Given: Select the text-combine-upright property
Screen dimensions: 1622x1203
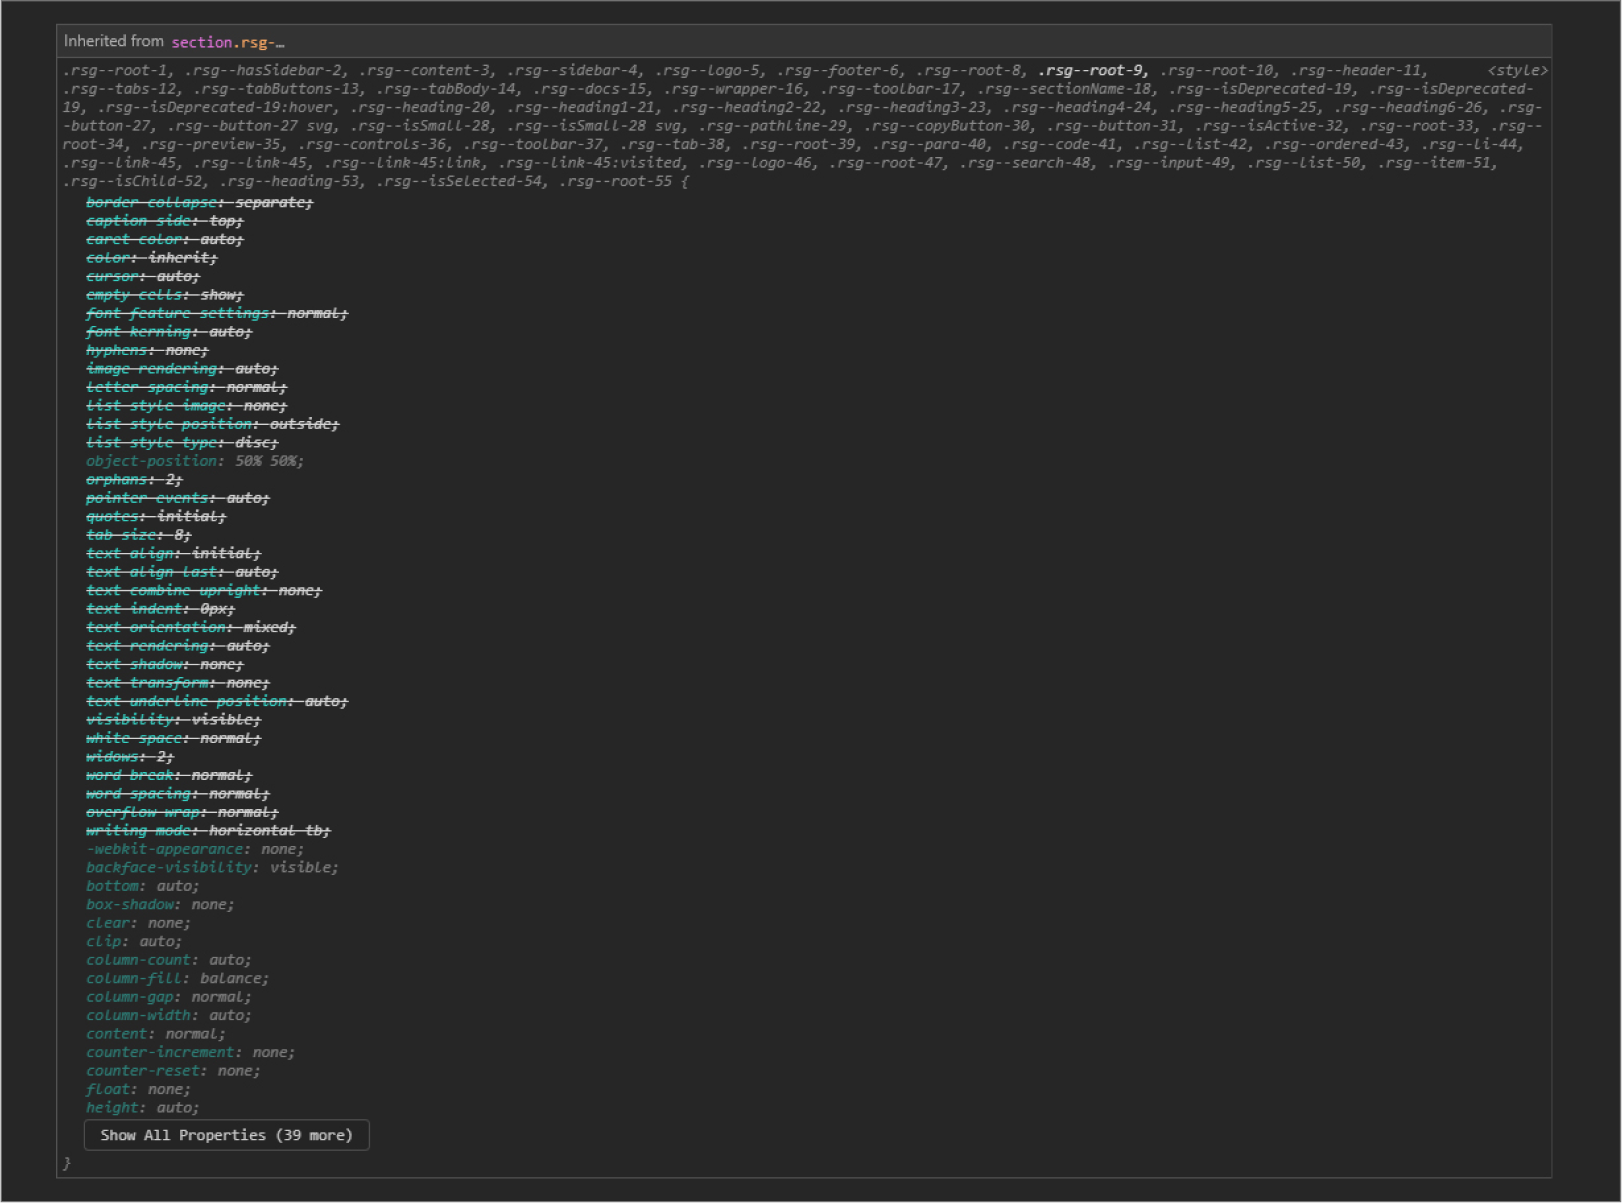Looking at the screenshot, I should click(174, 591).
